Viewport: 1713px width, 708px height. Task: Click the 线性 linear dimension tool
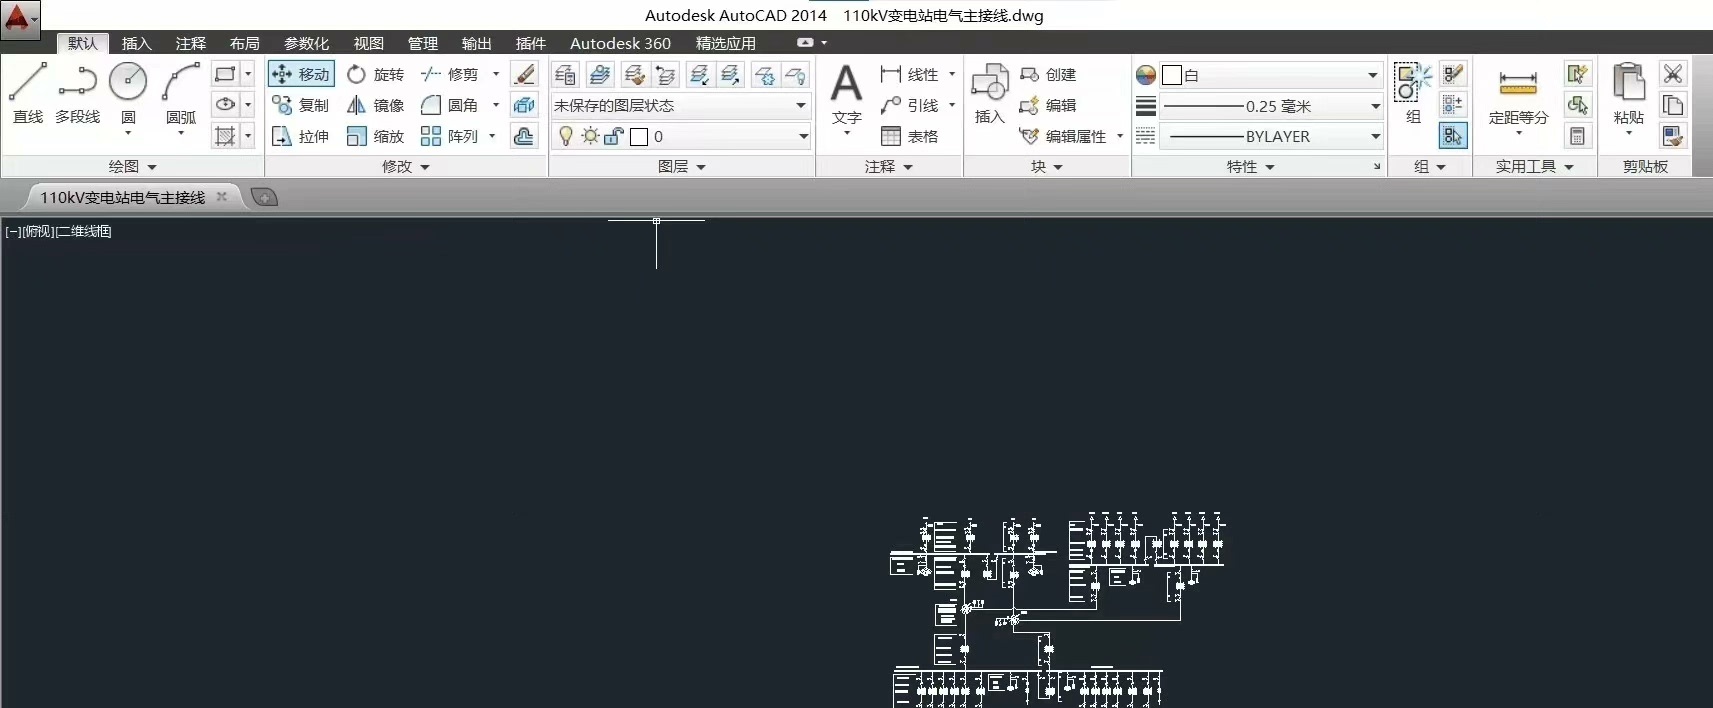pyautogui.click(x=910, y=74)
